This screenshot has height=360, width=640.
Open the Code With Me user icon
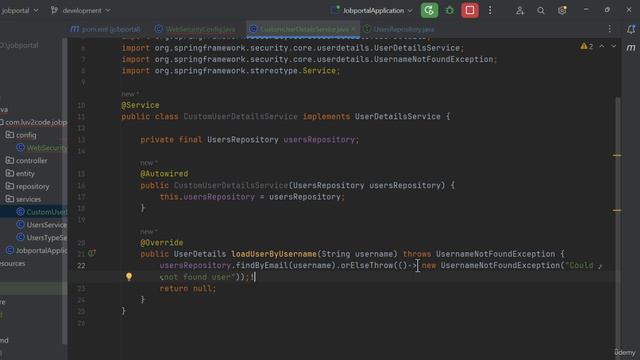coord(520,11)
